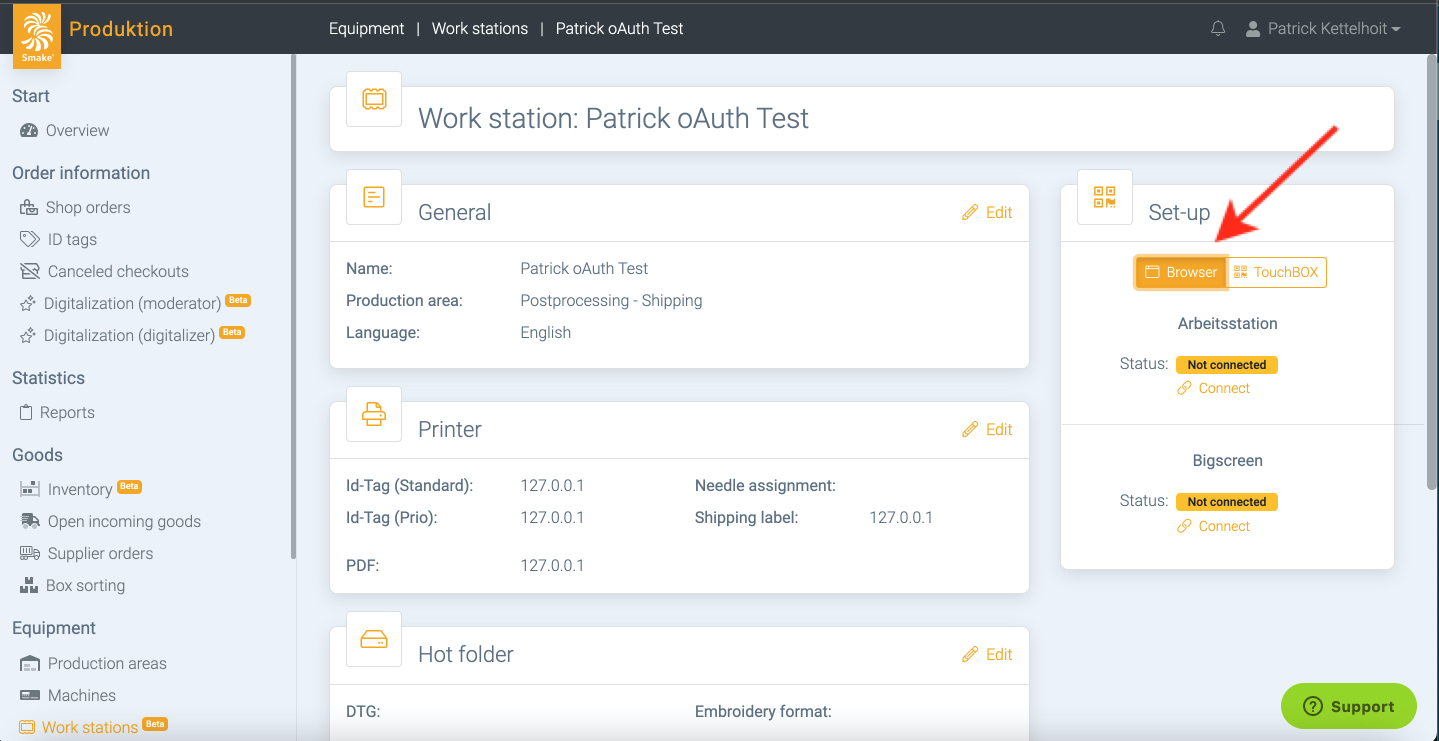Click the user avatar icon beside Patrick Kettelhoit

tap(1253, 29)
